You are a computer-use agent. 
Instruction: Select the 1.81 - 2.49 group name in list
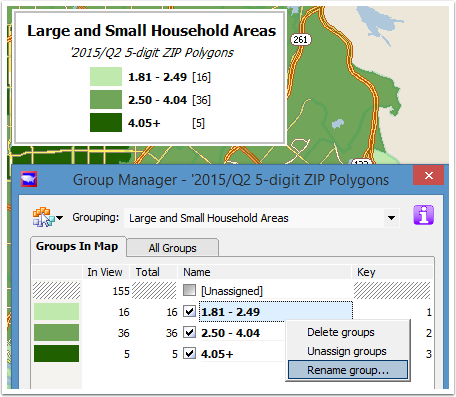pos(230,312)
